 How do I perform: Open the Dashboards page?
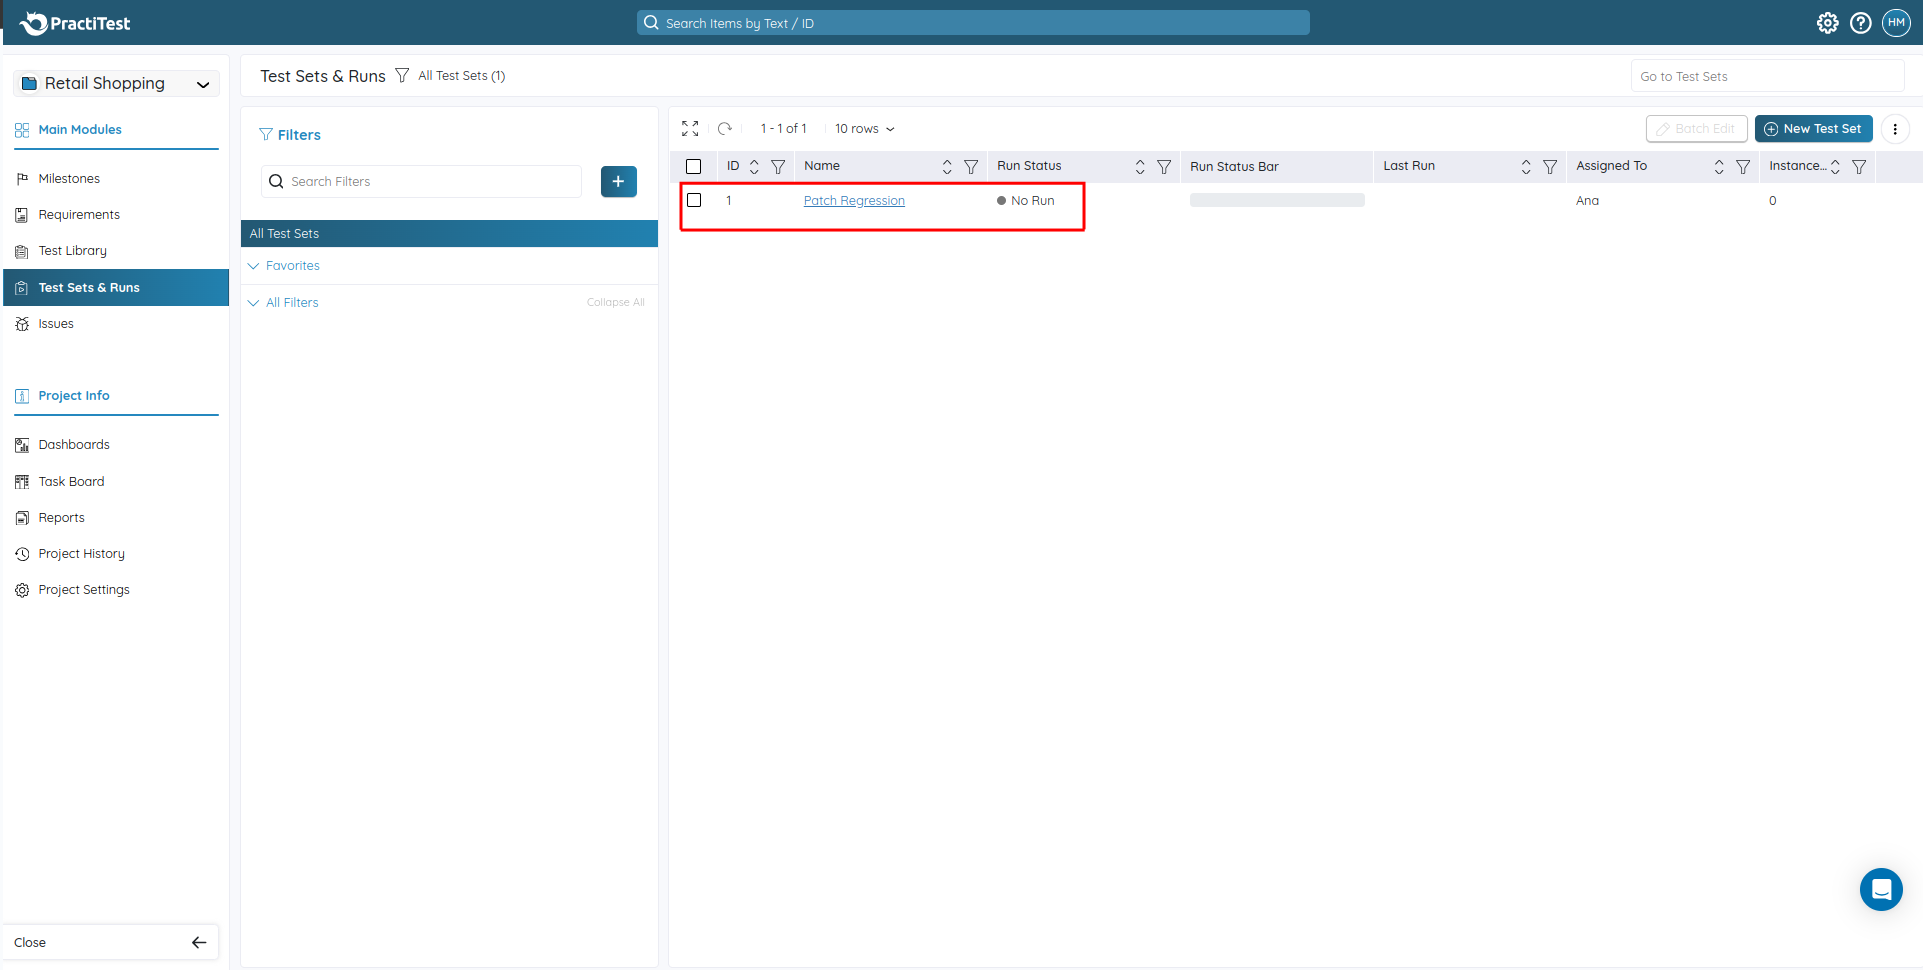[74, 445]
